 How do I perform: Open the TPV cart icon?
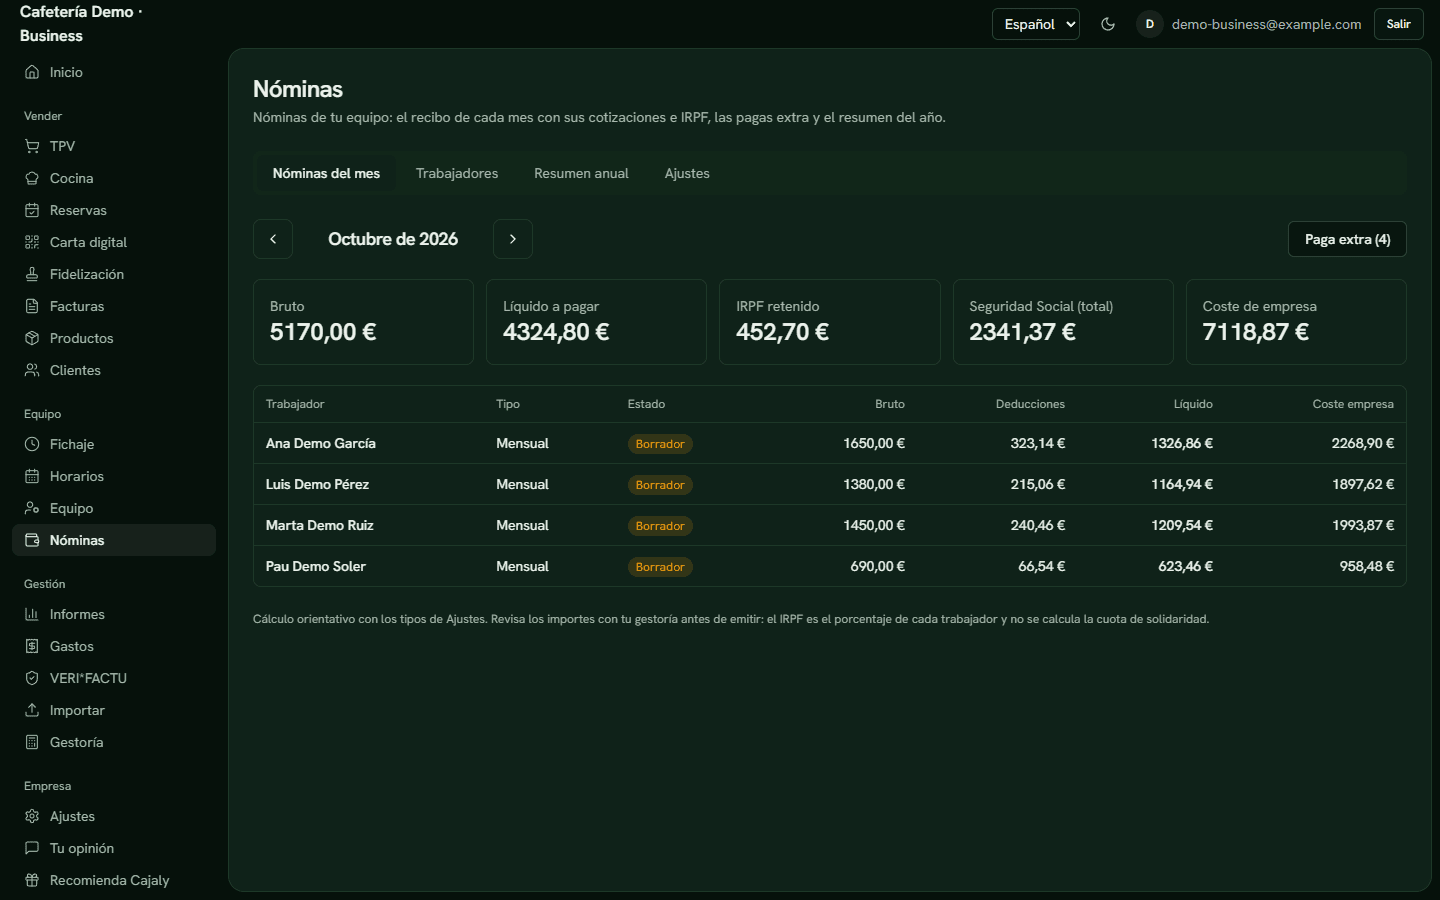click(32, 146)
